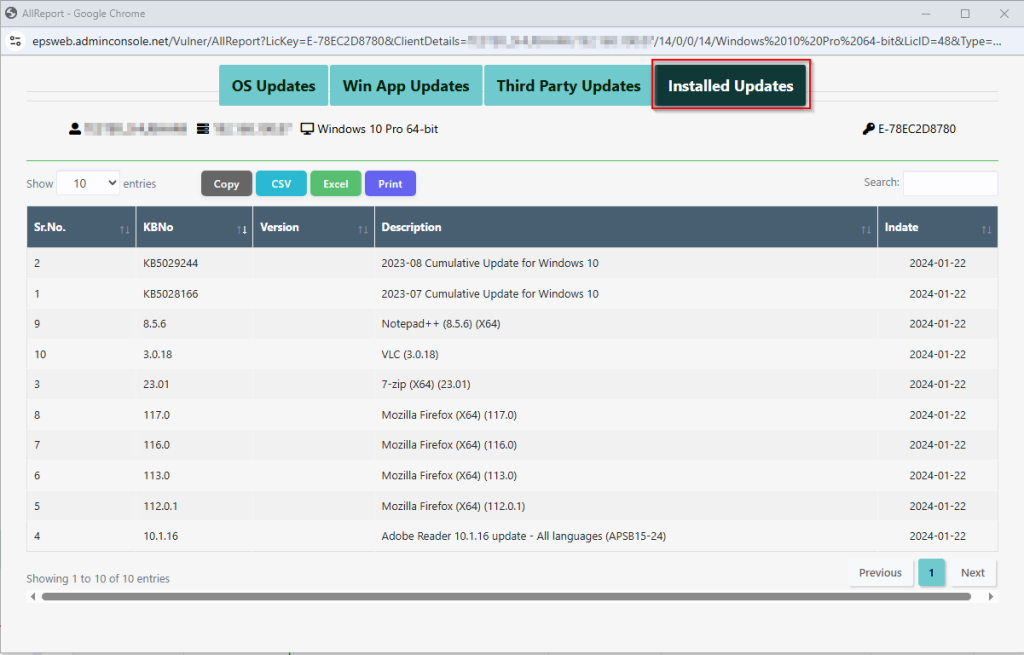Click the monitor icon beside Windows 10 Pro
Image resolution: width=1024 pixels, height=655 pixels.
coord(307,129)
